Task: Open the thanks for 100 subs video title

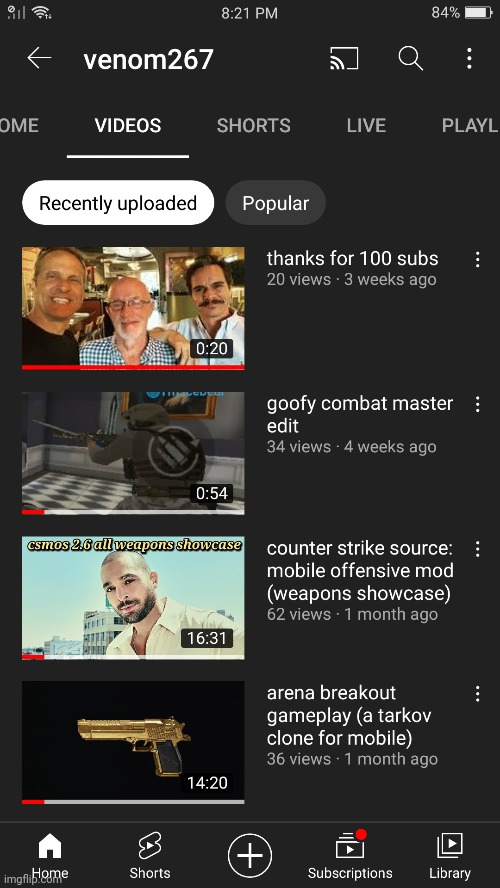Action: tap(352, 258)
